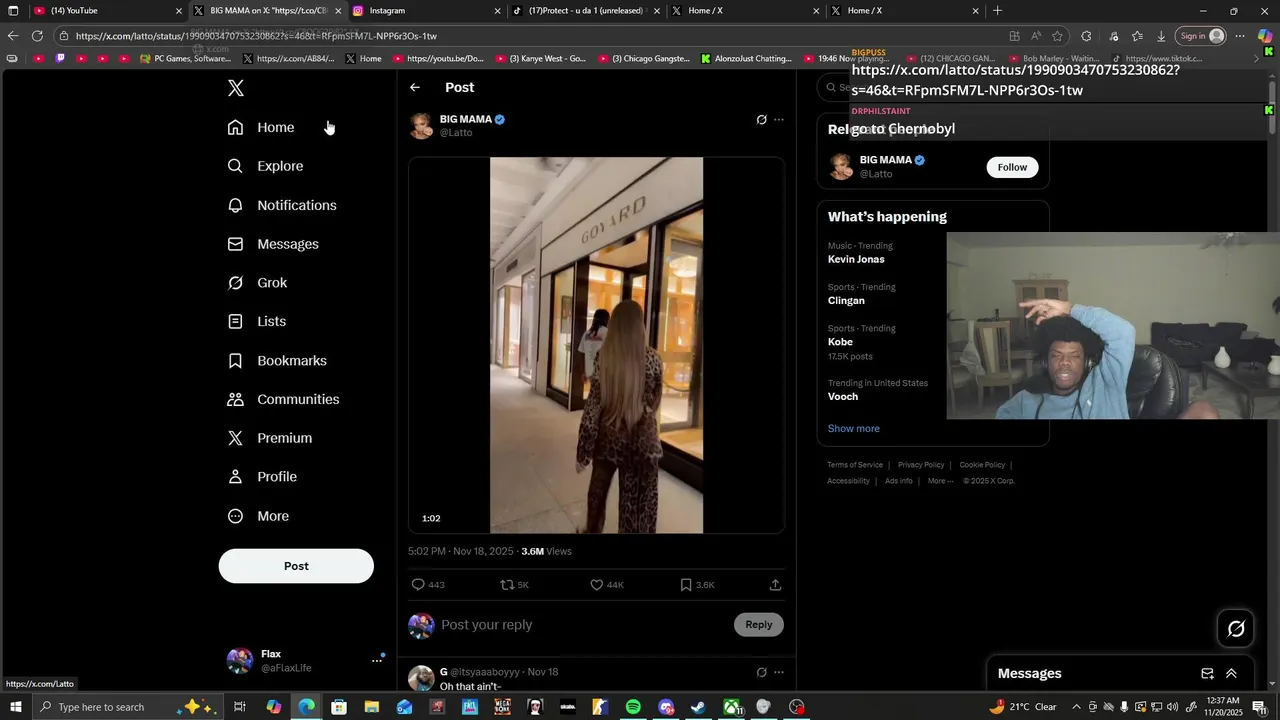Click the share icon on the post
Viewport: 1280px width, 720px height.
[775, 585]
